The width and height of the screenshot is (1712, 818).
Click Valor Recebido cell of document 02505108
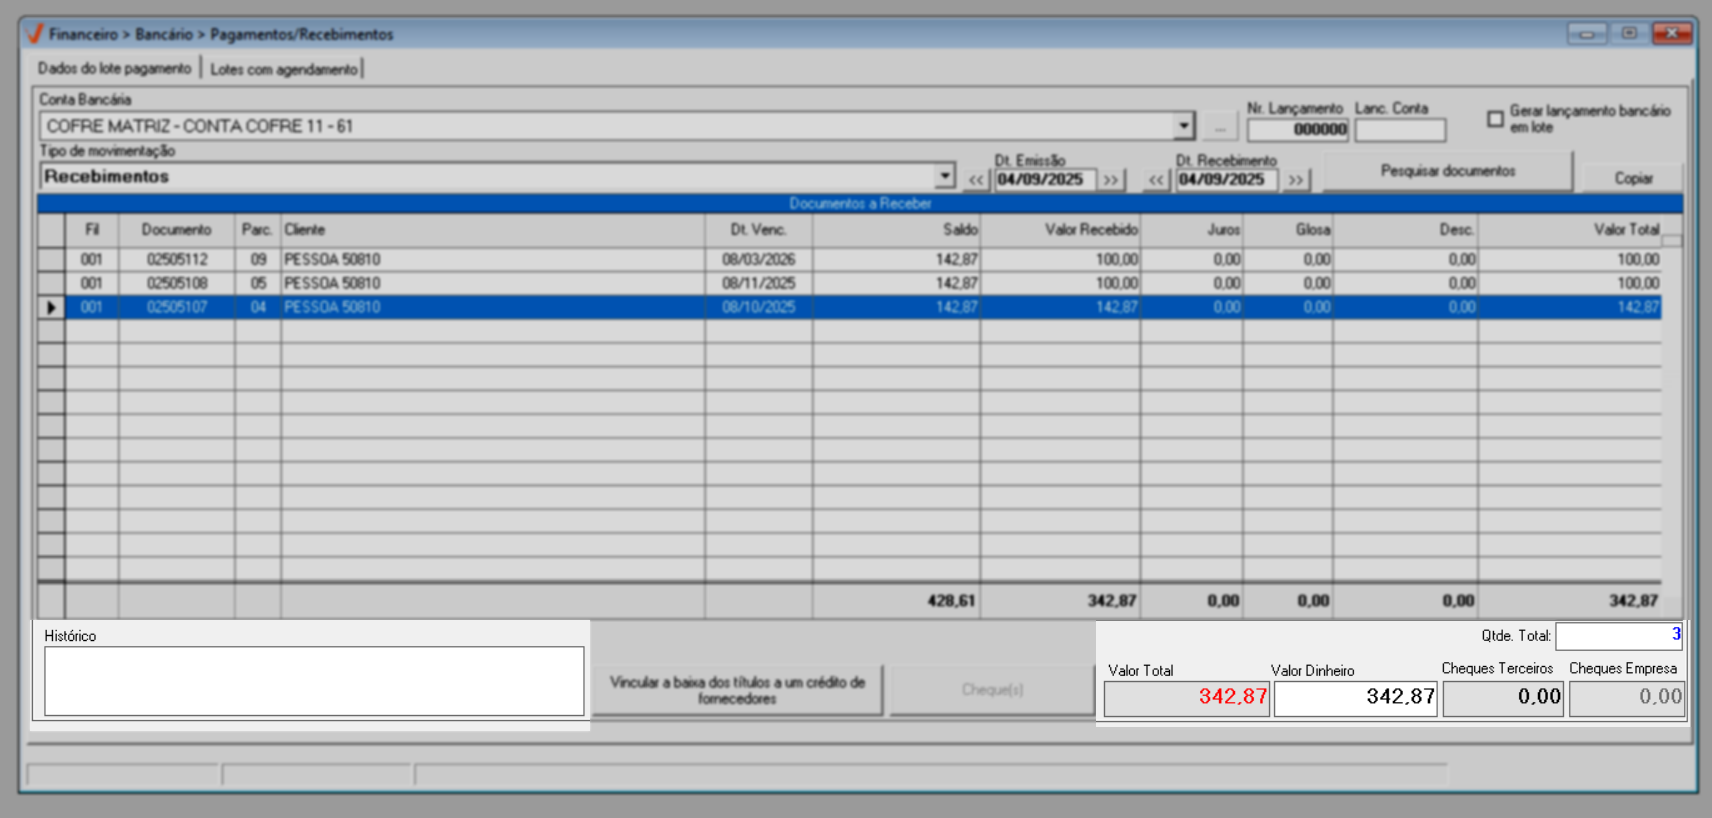click(1060, 283)
